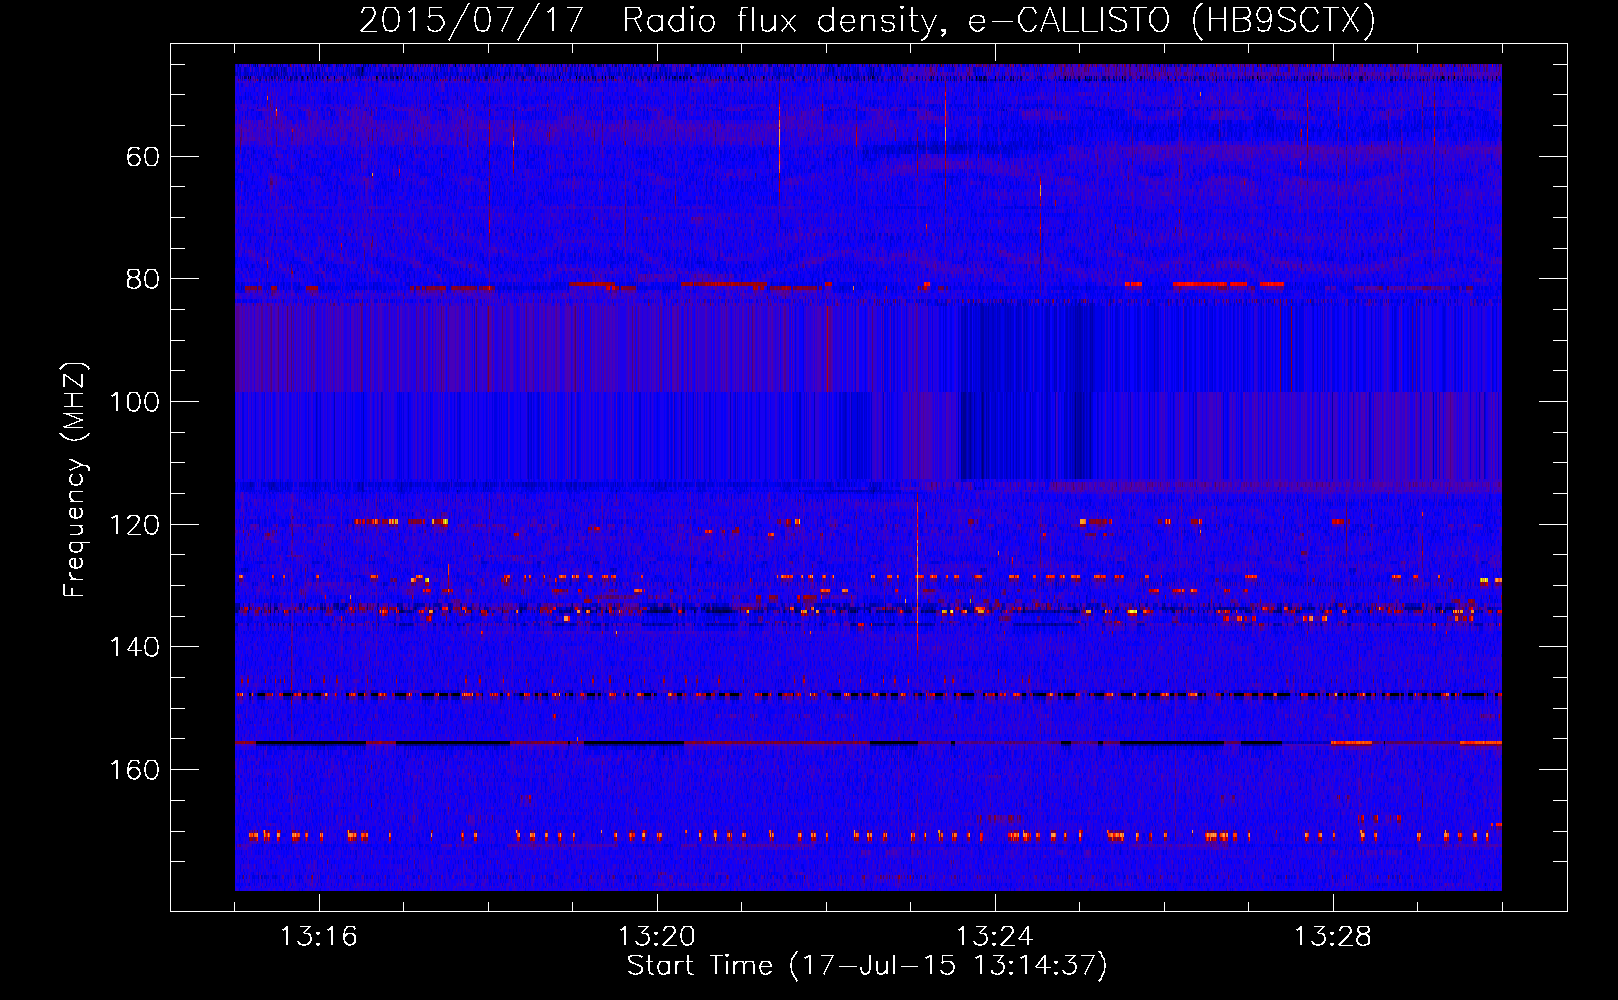Click the "Frequency (MHZ)" y-axis label
This screenshot has height=1000, width=1618.
(x=75, y=480)
